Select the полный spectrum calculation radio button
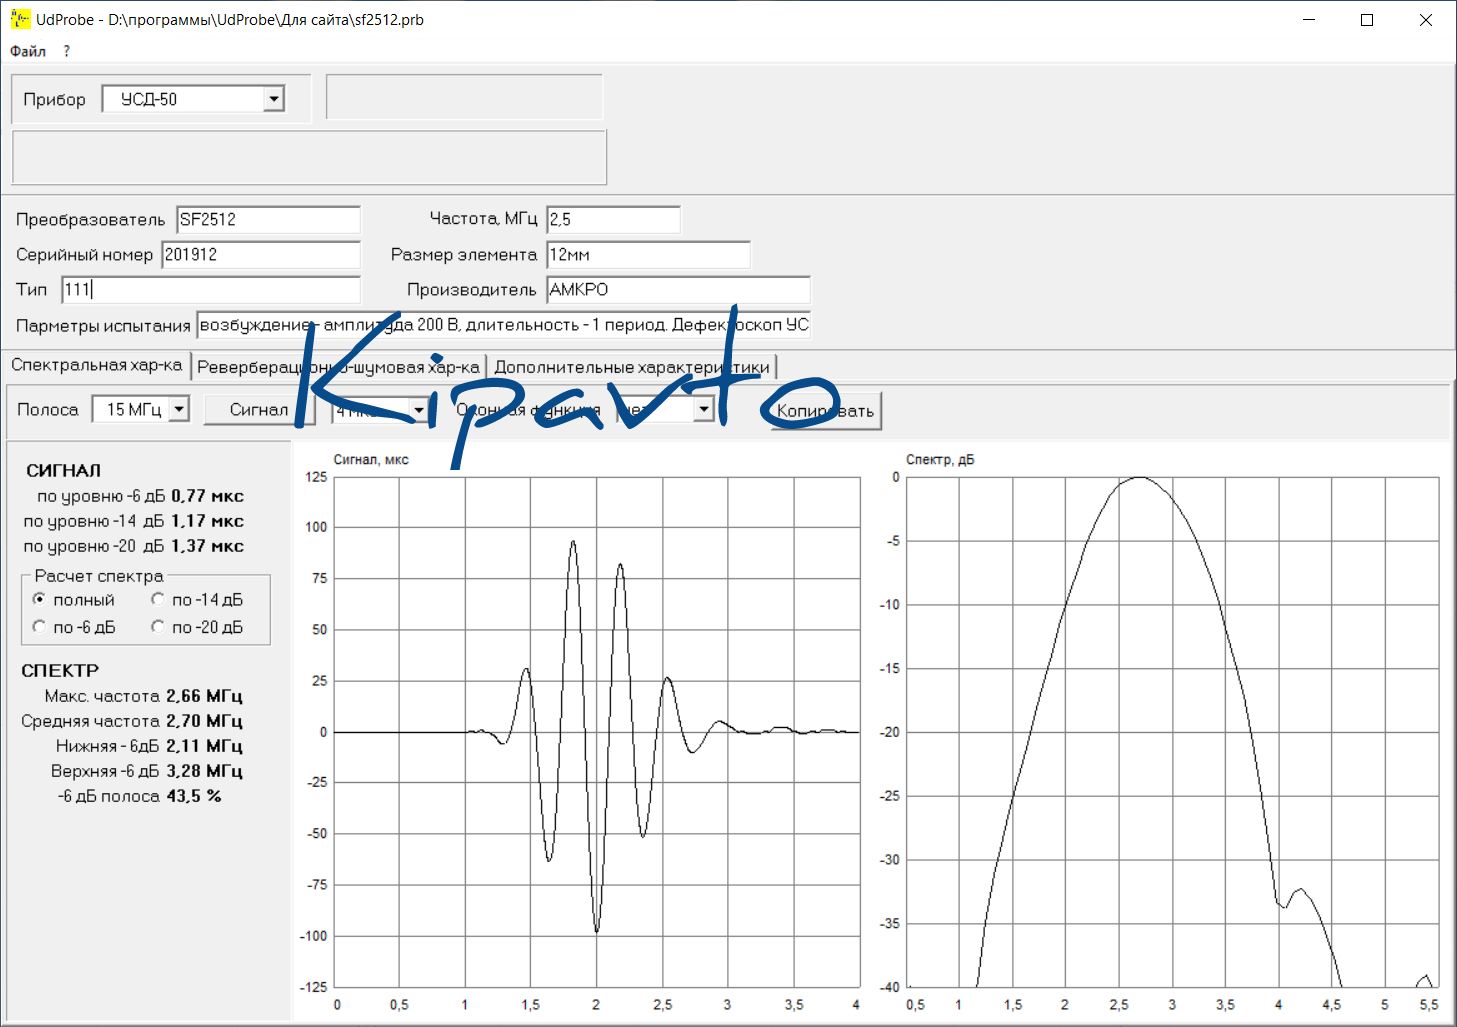The height and width of the screenshot is (1027, 1457). 40,600
